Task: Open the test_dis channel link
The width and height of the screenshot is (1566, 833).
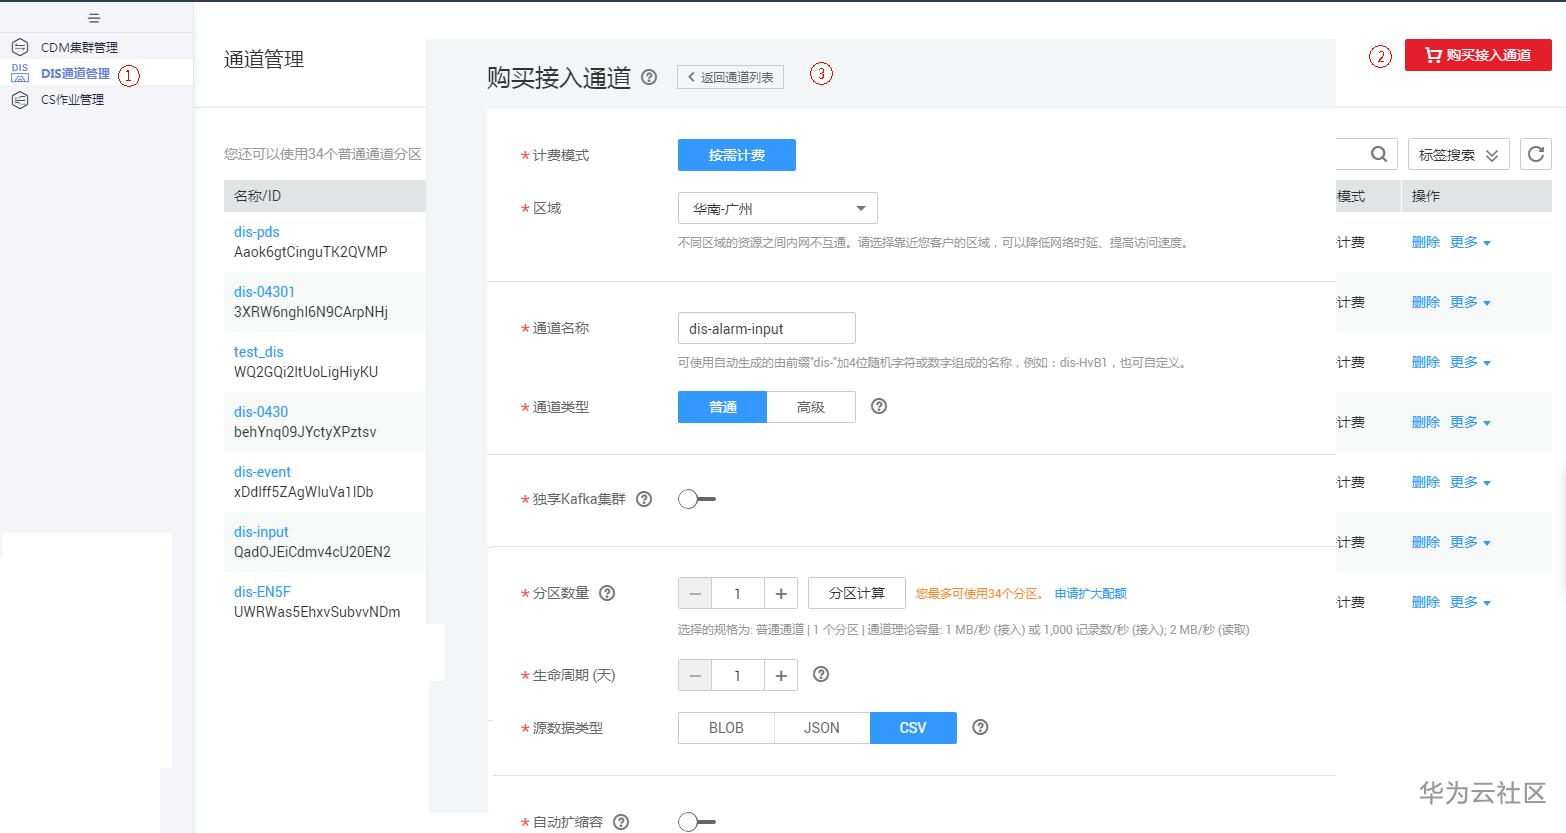Action: [259, 352]
